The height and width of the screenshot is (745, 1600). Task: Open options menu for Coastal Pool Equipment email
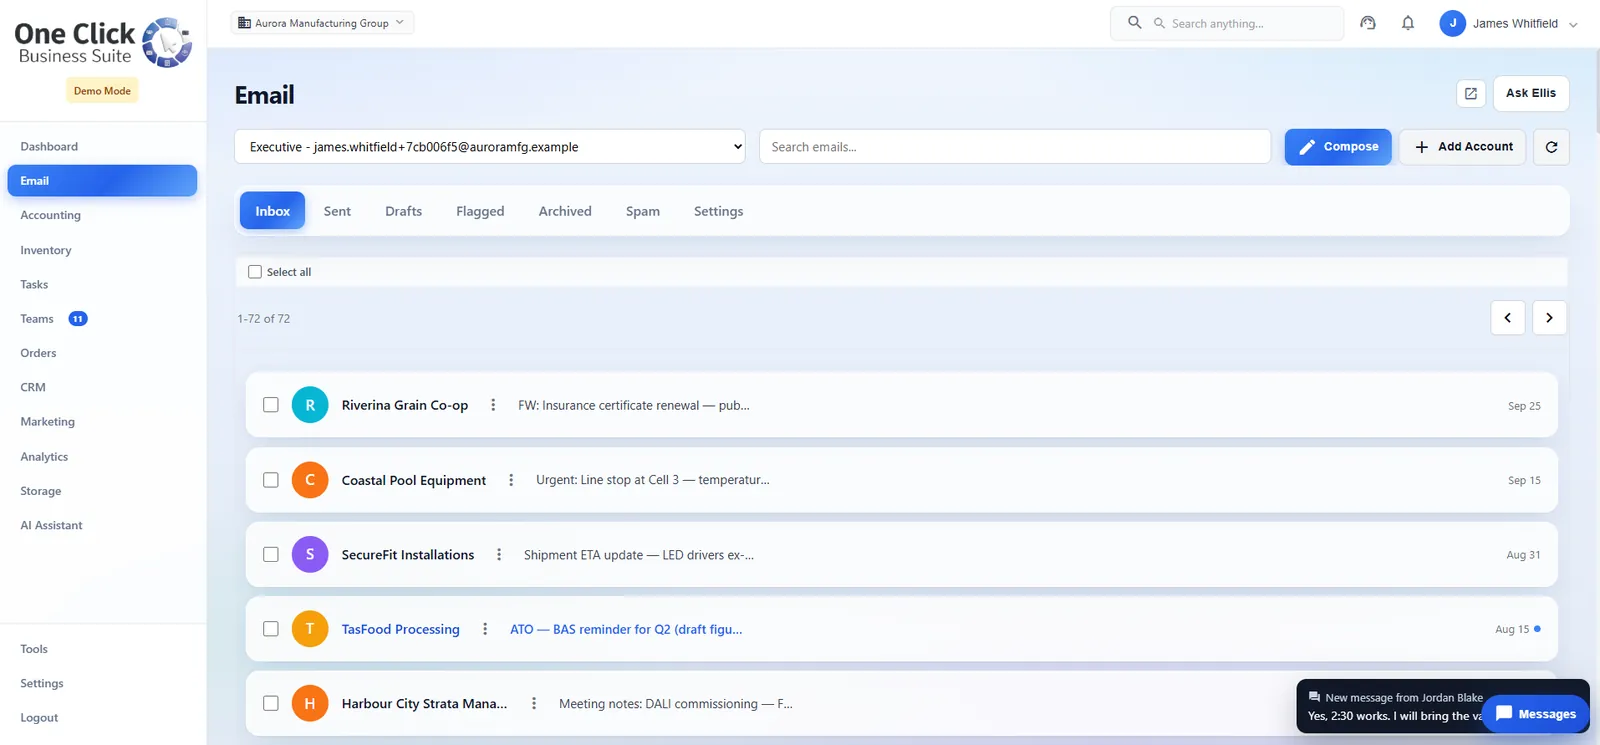pyautogui.click(x=511, y=480)
